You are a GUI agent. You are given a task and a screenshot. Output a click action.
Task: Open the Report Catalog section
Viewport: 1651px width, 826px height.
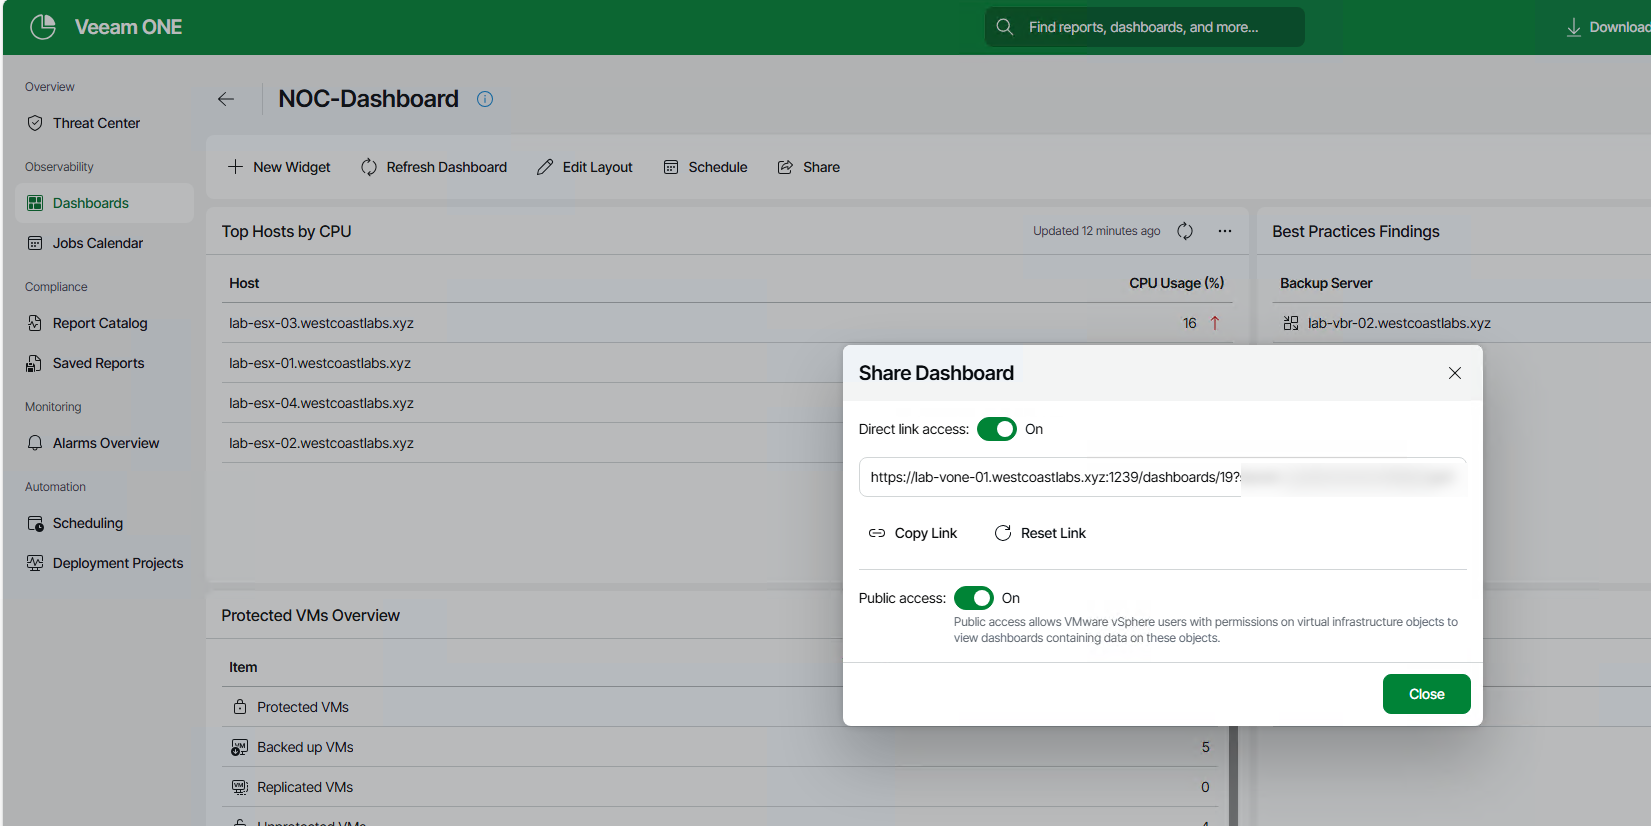100,323
